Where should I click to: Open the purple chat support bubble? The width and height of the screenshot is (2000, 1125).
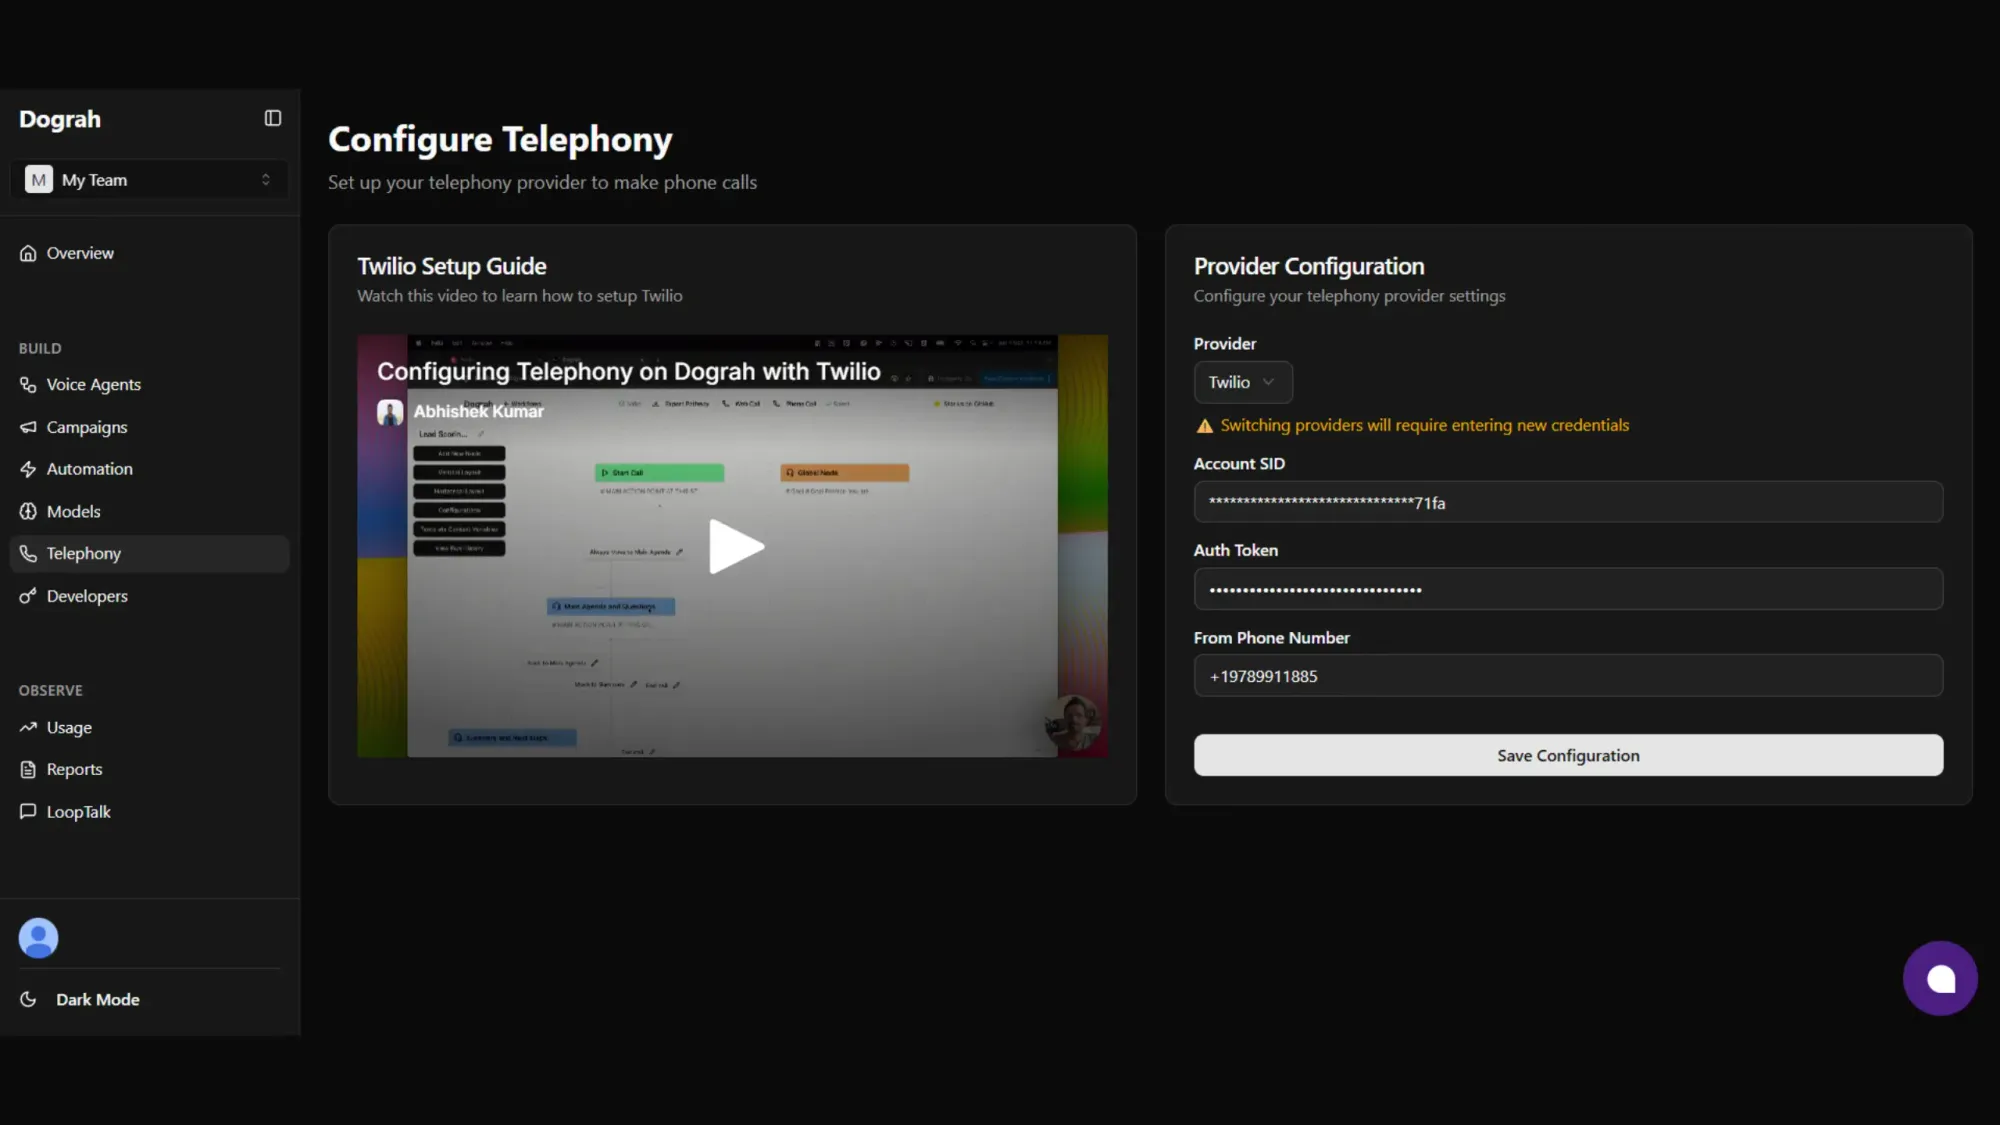(1940, 978)
